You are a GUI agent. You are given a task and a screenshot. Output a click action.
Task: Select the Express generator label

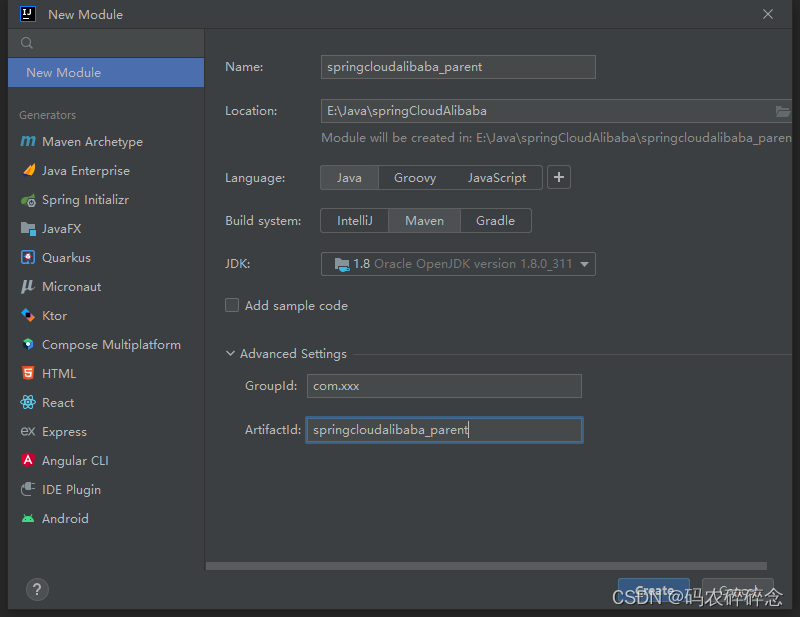(x=64, y=432)
